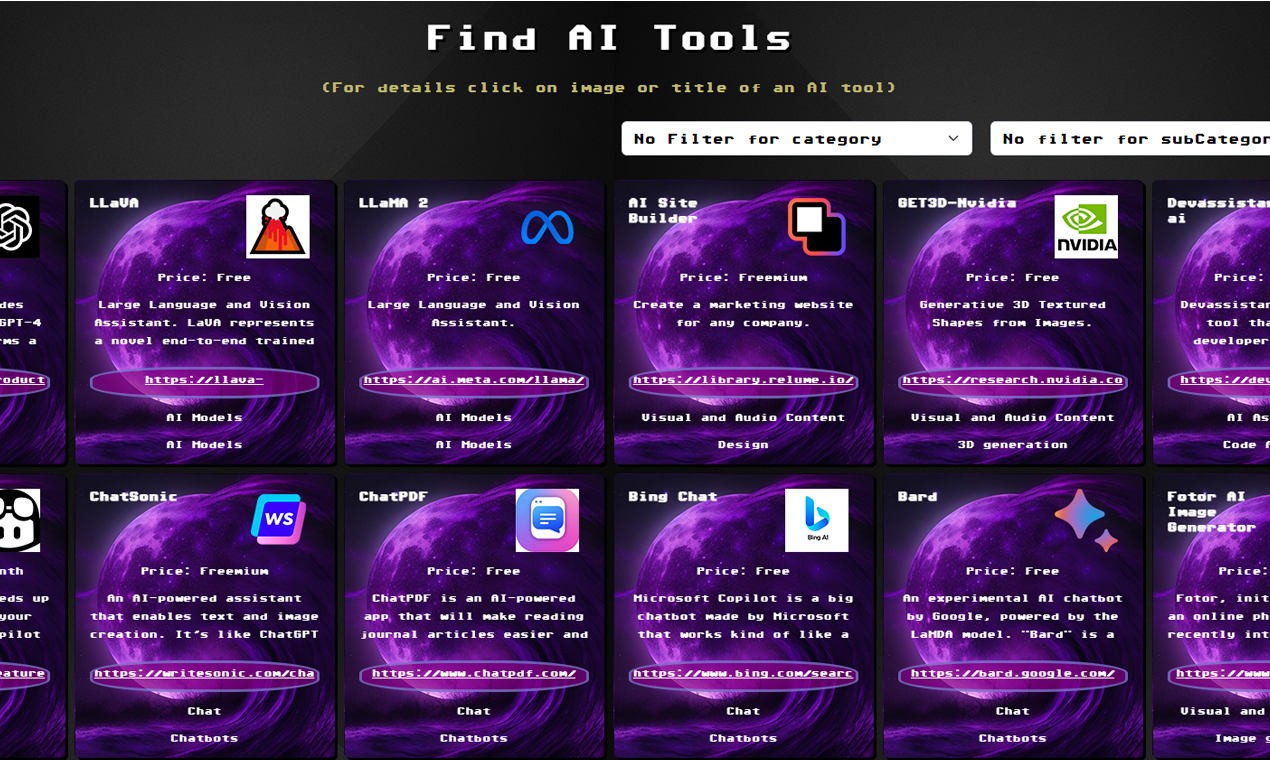The width and height of the screenshot is (1270, 760).
Task: Click 'An AI-powered assistant' ChatSonic description
Action: coord(204,617)
